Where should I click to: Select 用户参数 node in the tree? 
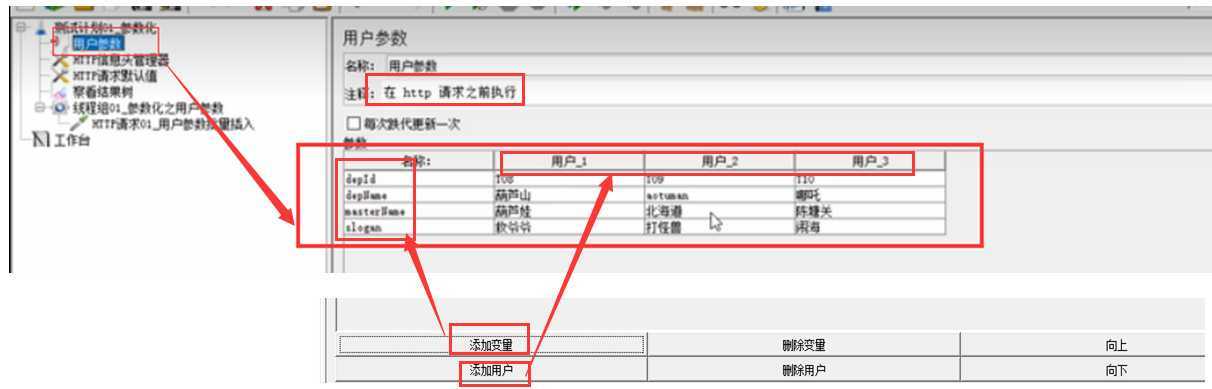[x=98, y=43]
